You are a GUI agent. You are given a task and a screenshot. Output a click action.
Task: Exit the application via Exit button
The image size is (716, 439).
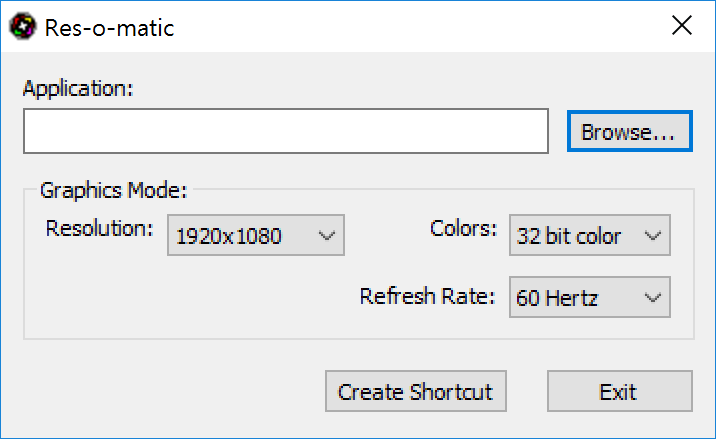pos(620,391)
